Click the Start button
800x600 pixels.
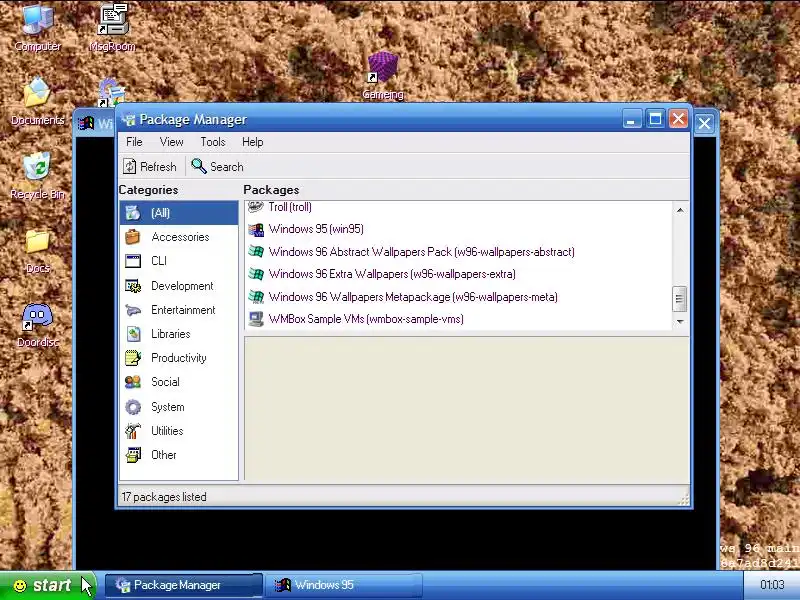coord(47,585)
